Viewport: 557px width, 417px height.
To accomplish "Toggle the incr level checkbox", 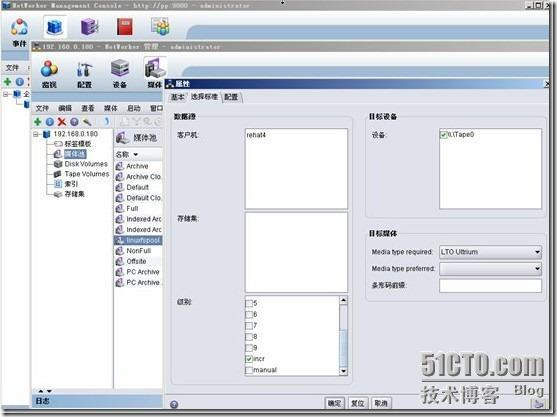I will coord(249,359).
